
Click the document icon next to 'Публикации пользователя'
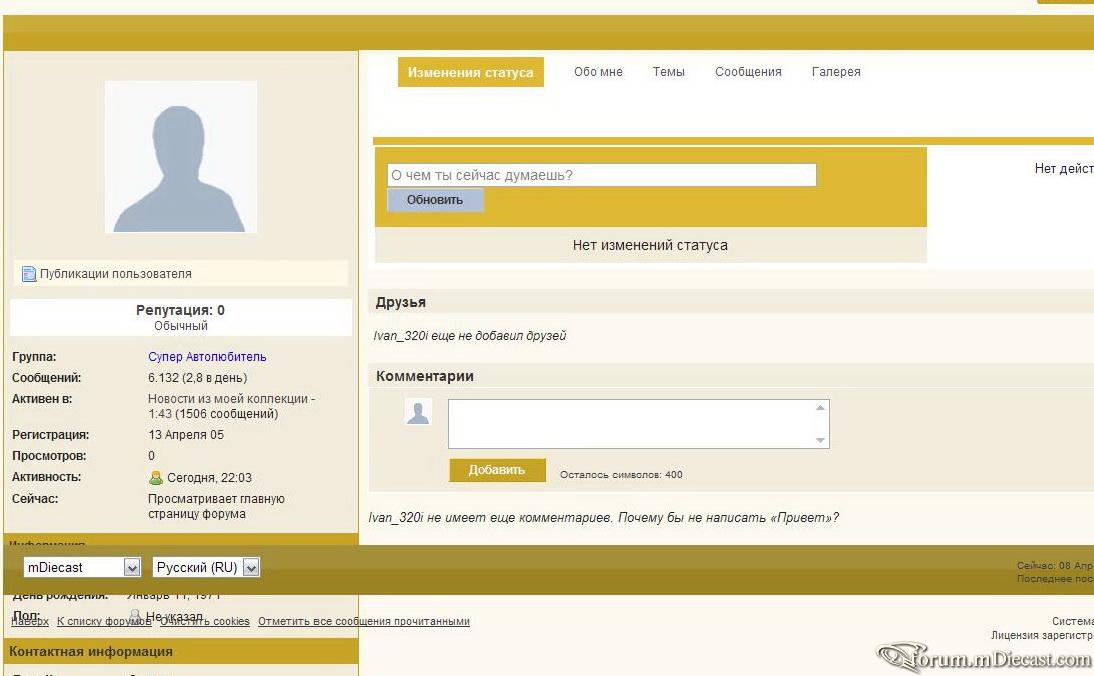click(29, 274)
